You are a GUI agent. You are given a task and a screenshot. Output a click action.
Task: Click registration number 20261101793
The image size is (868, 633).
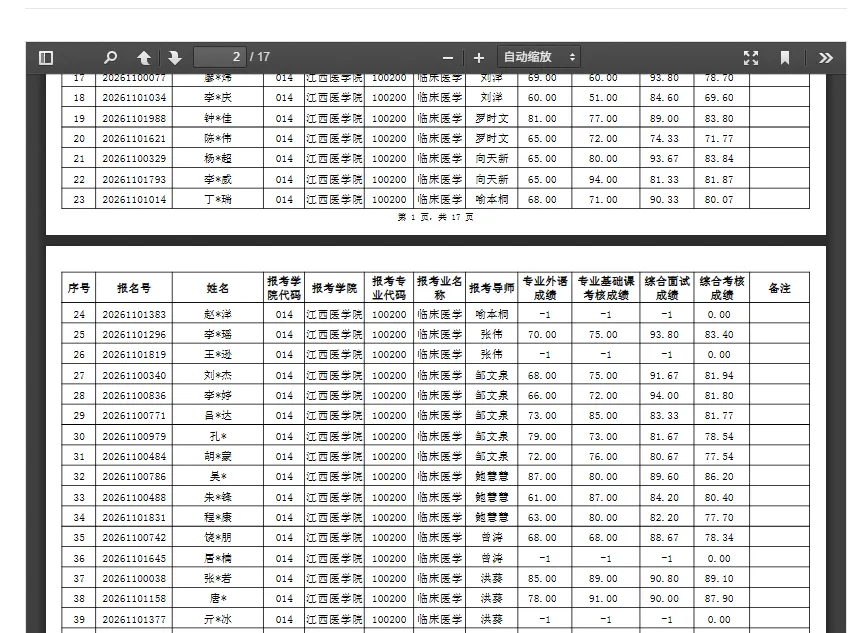coord(134,179)
